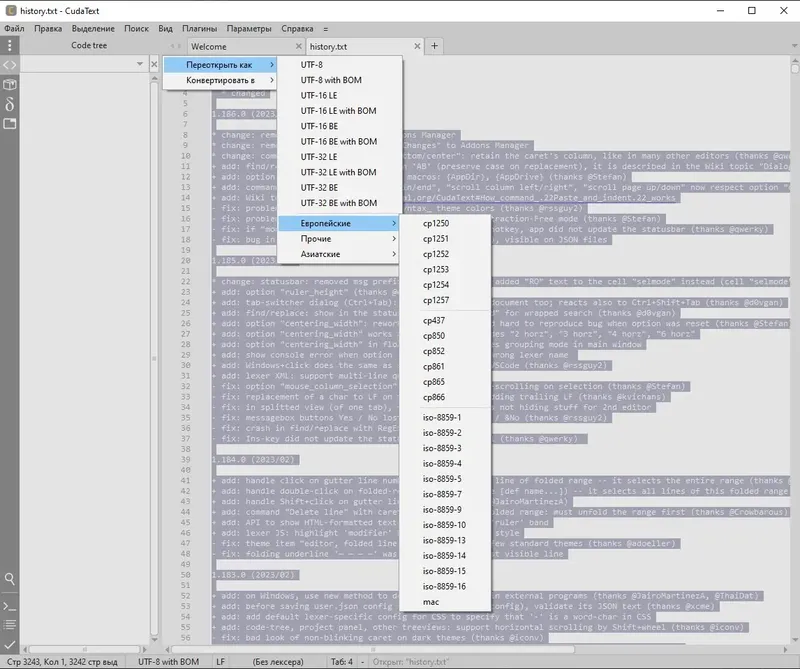Expand the Конвертировать в submenu
800x669 pixels.
tap(220, 80)
